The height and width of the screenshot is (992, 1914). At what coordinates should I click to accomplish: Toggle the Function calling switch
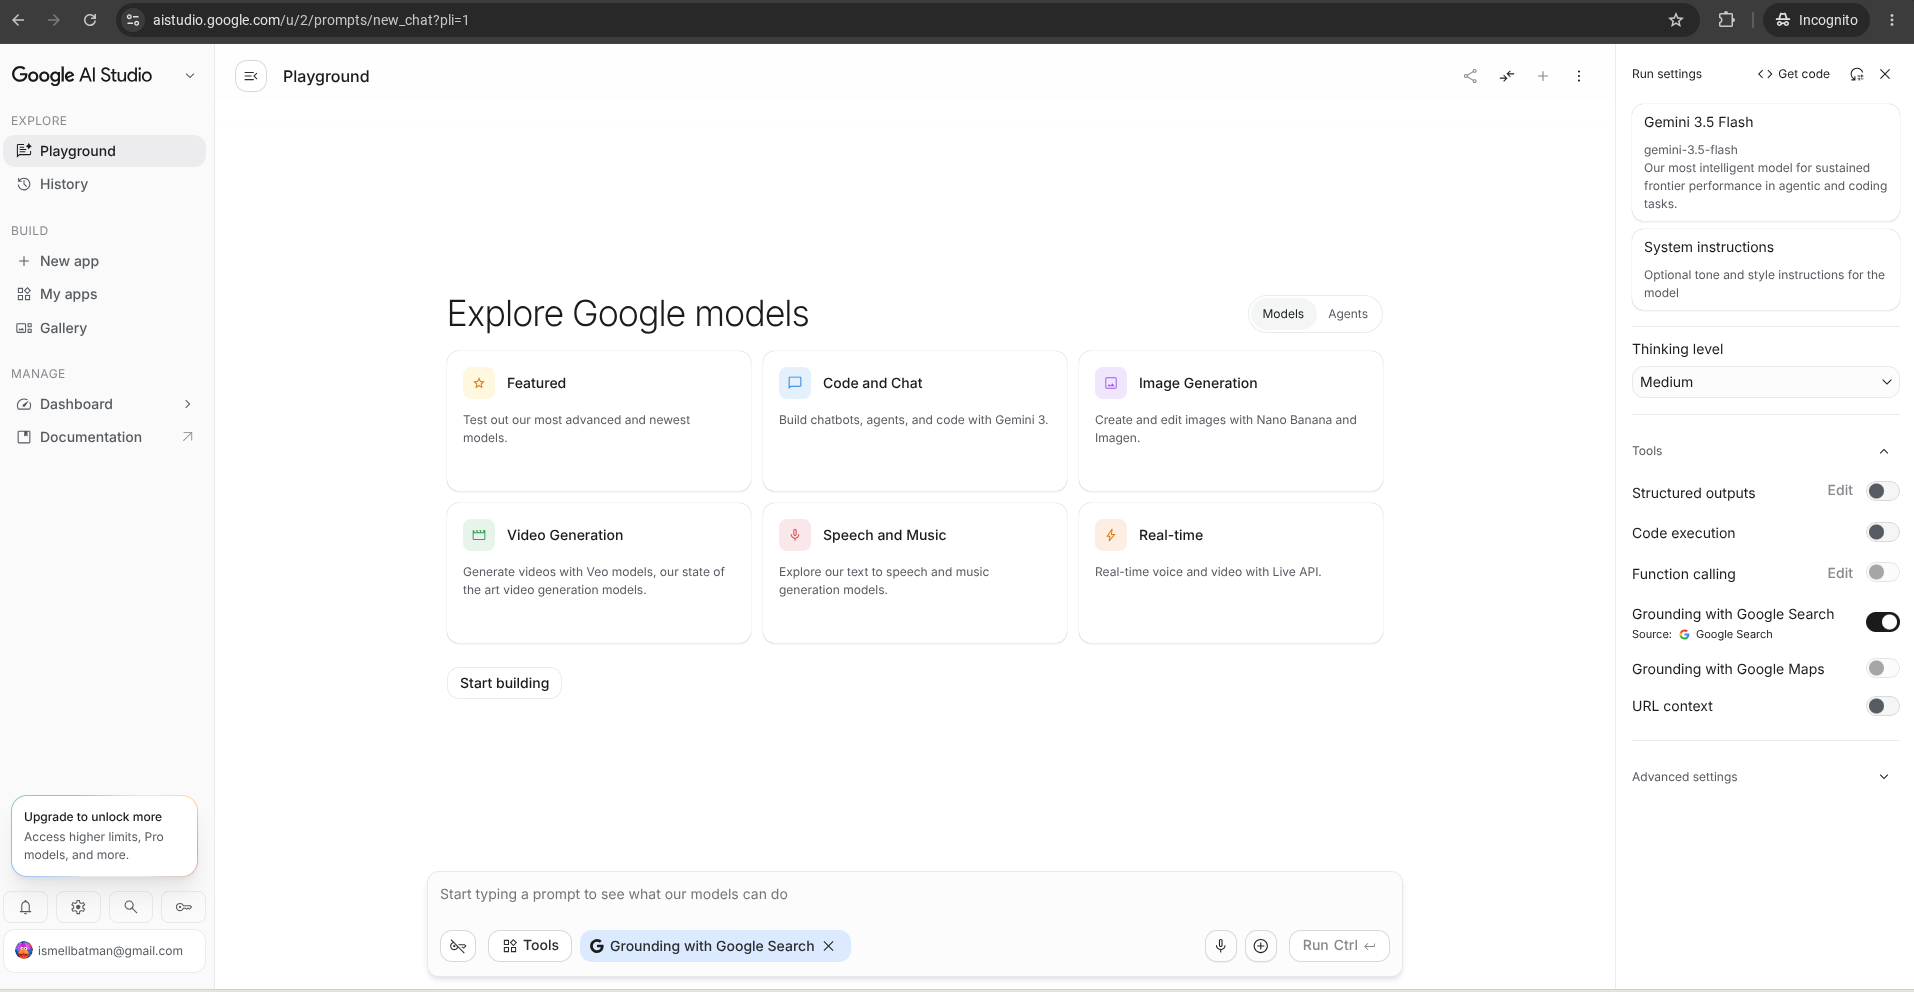pos(1883,572)
